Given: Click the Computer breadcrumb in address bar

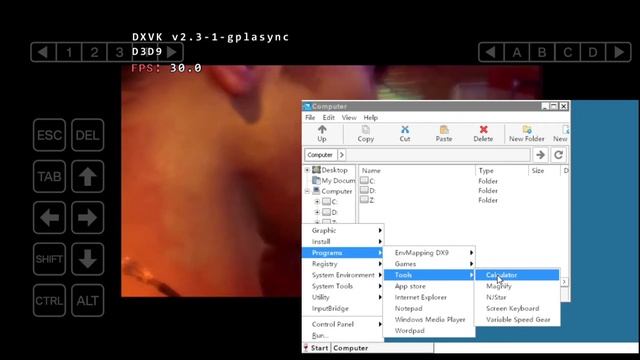Looking at the screenshot, I should (320, 155).
